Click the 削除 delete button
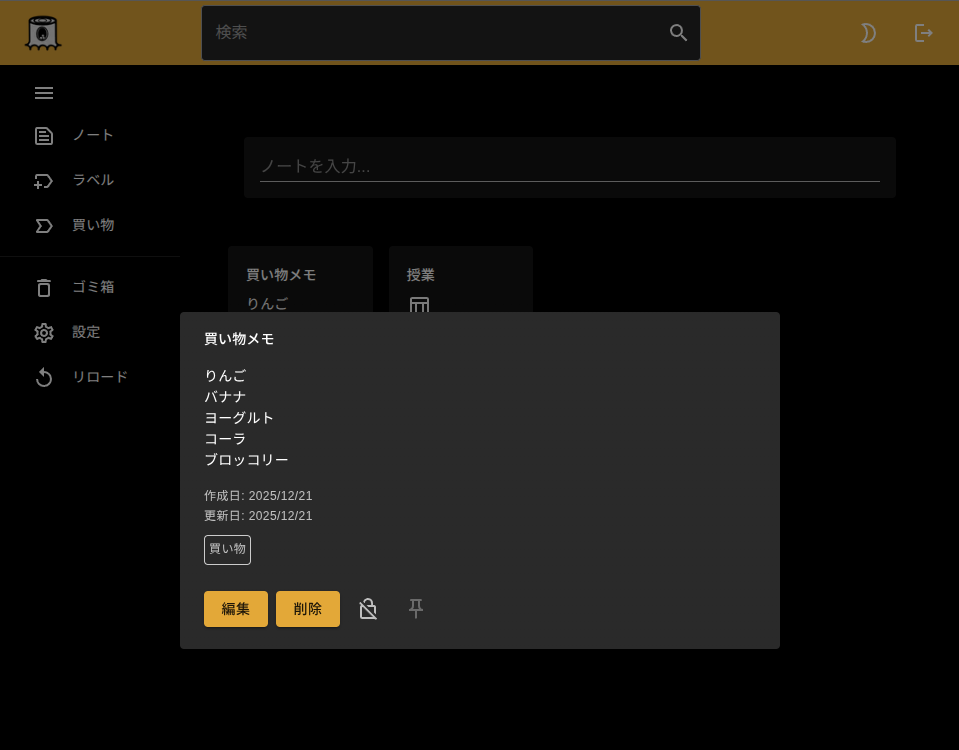This screenshot has height=750, width=959. (308, 609)
